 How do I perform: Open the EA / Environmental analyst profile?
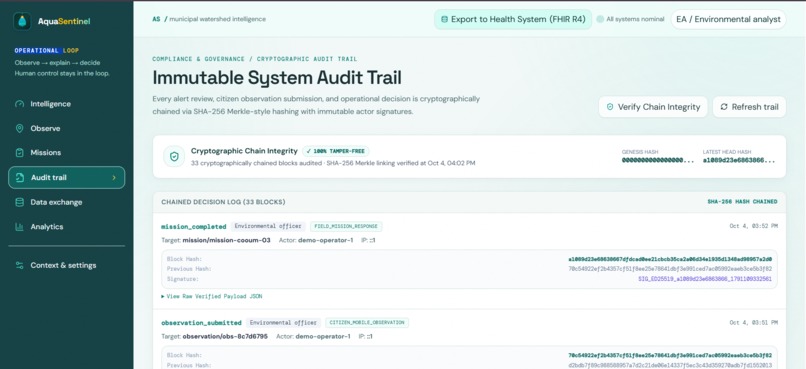pos(728,20)
